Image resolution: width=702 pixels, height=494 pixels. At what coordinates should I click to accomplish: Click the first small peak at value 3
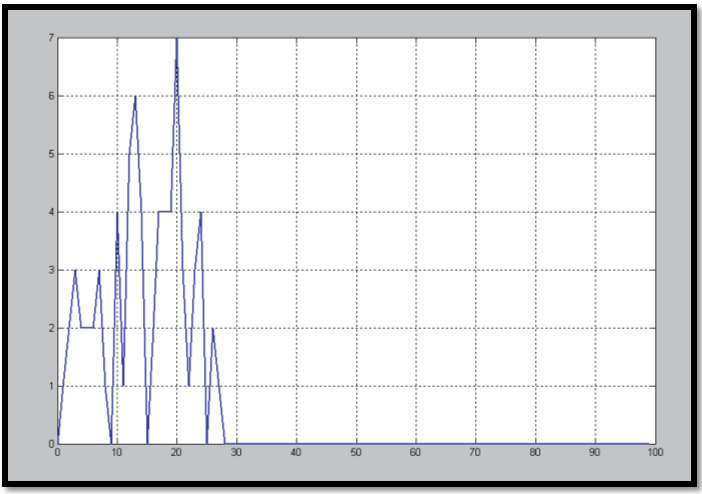75,270
